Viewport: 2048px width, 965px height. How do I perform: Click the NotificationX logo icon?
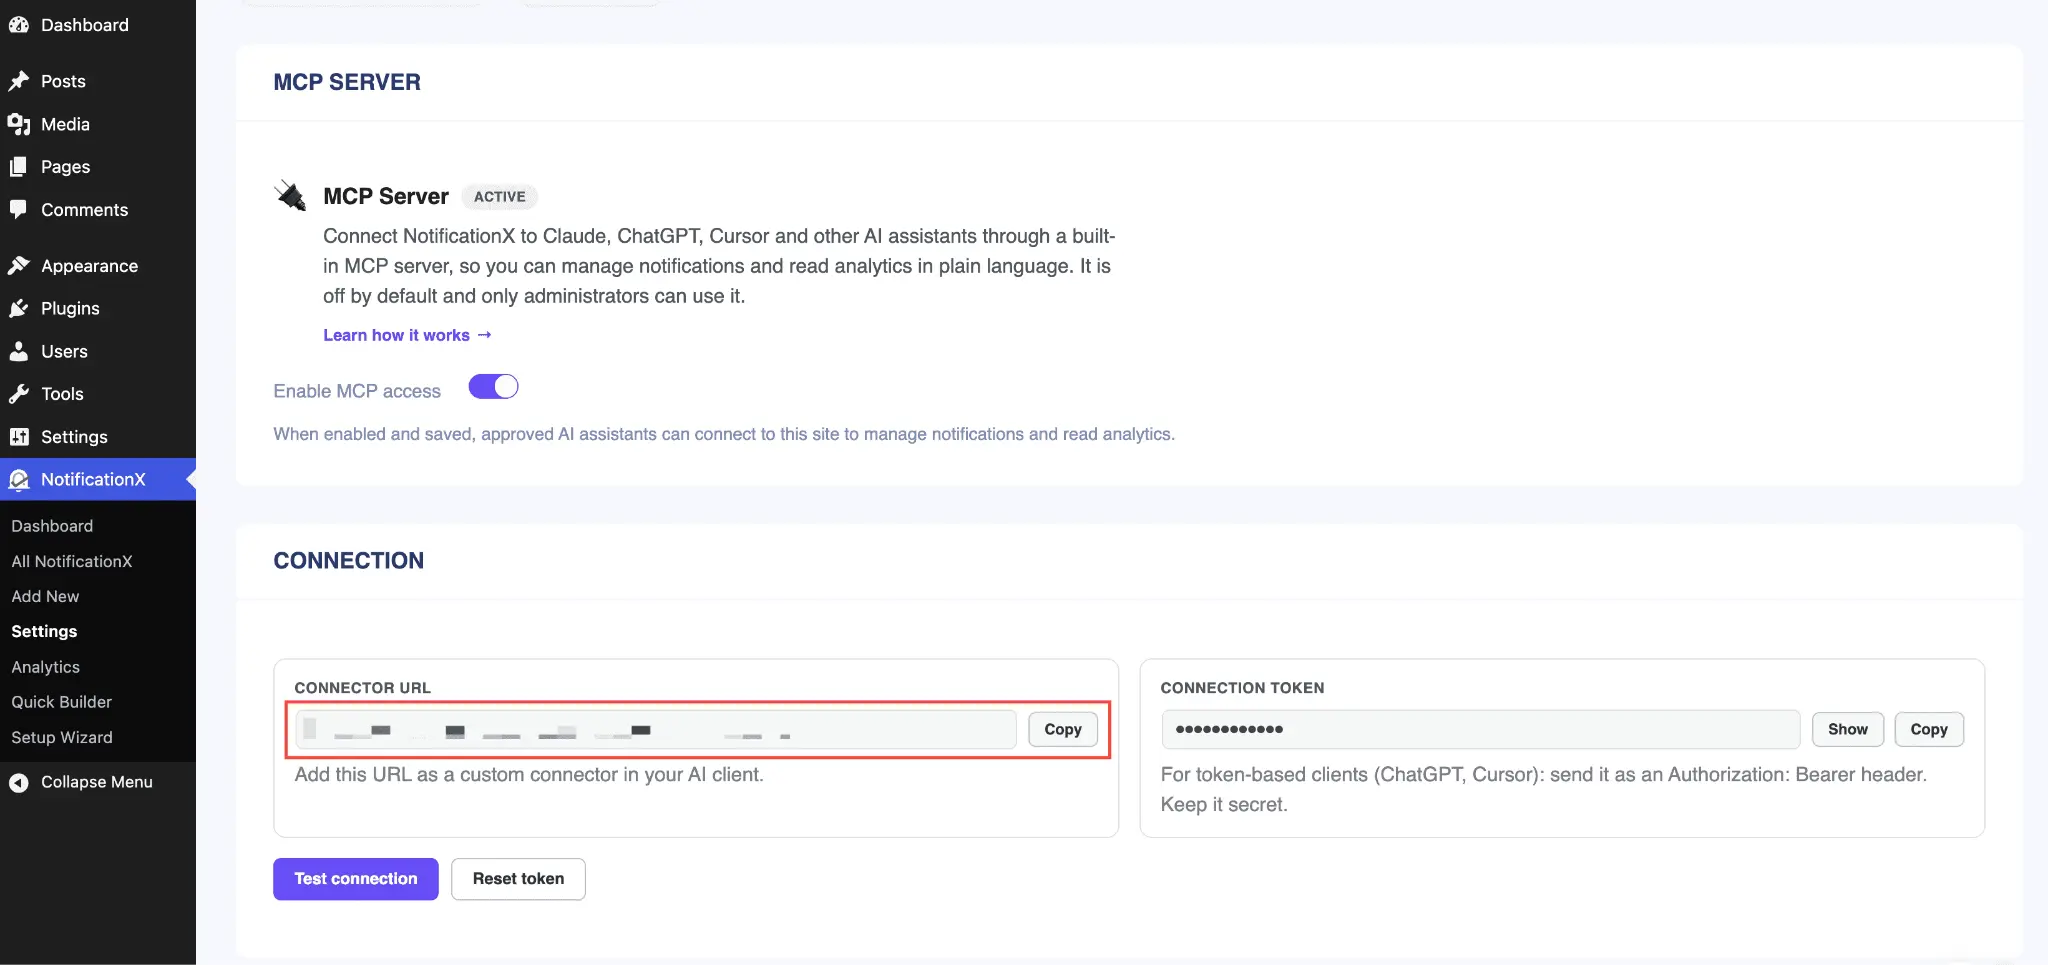coord(18,480)
